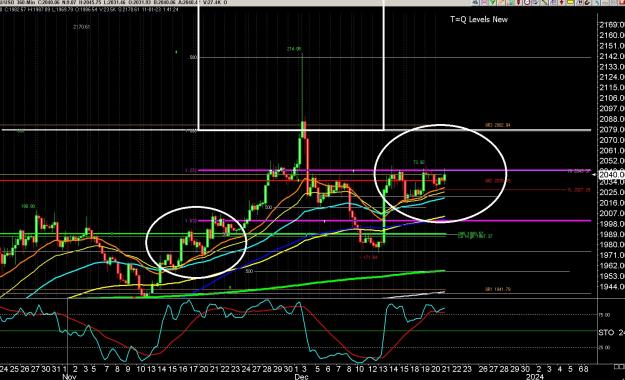
Task: Click the 25.00 stochastic level label
Action: point(604,348)
